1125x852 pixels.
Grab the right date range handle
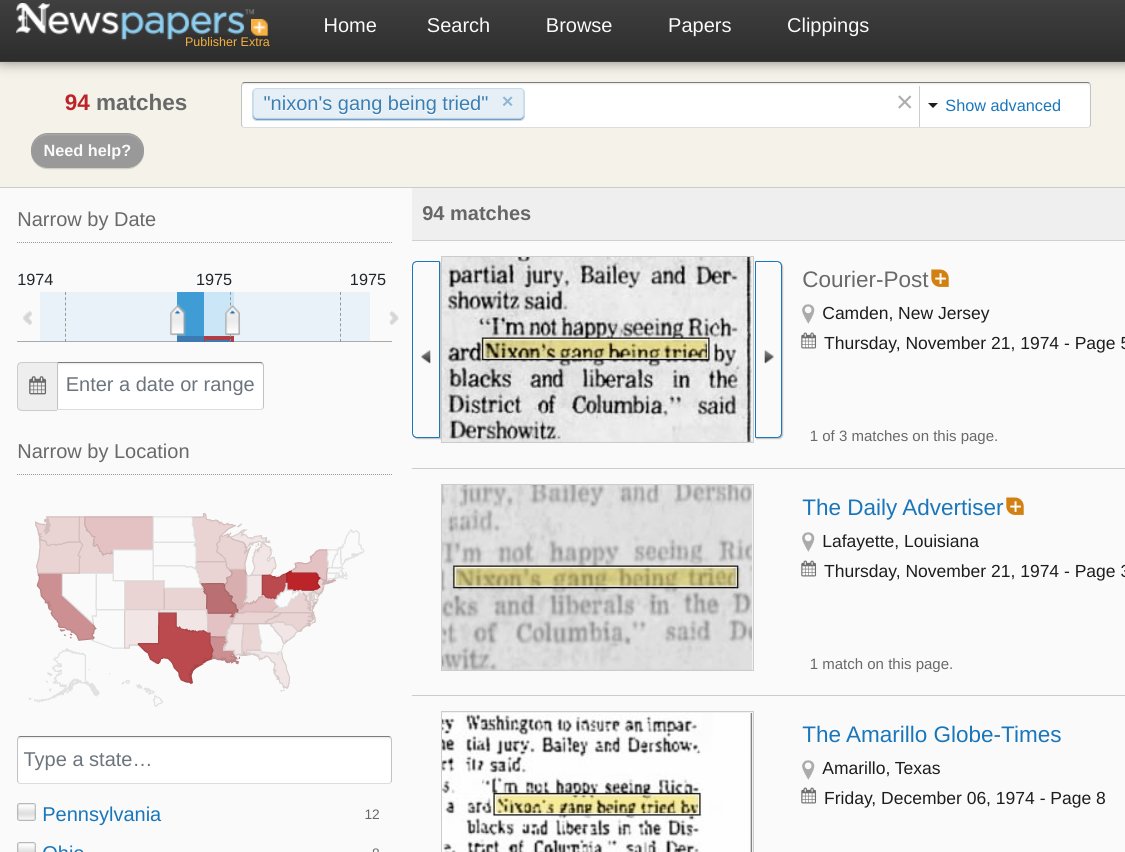click(232, 320)
